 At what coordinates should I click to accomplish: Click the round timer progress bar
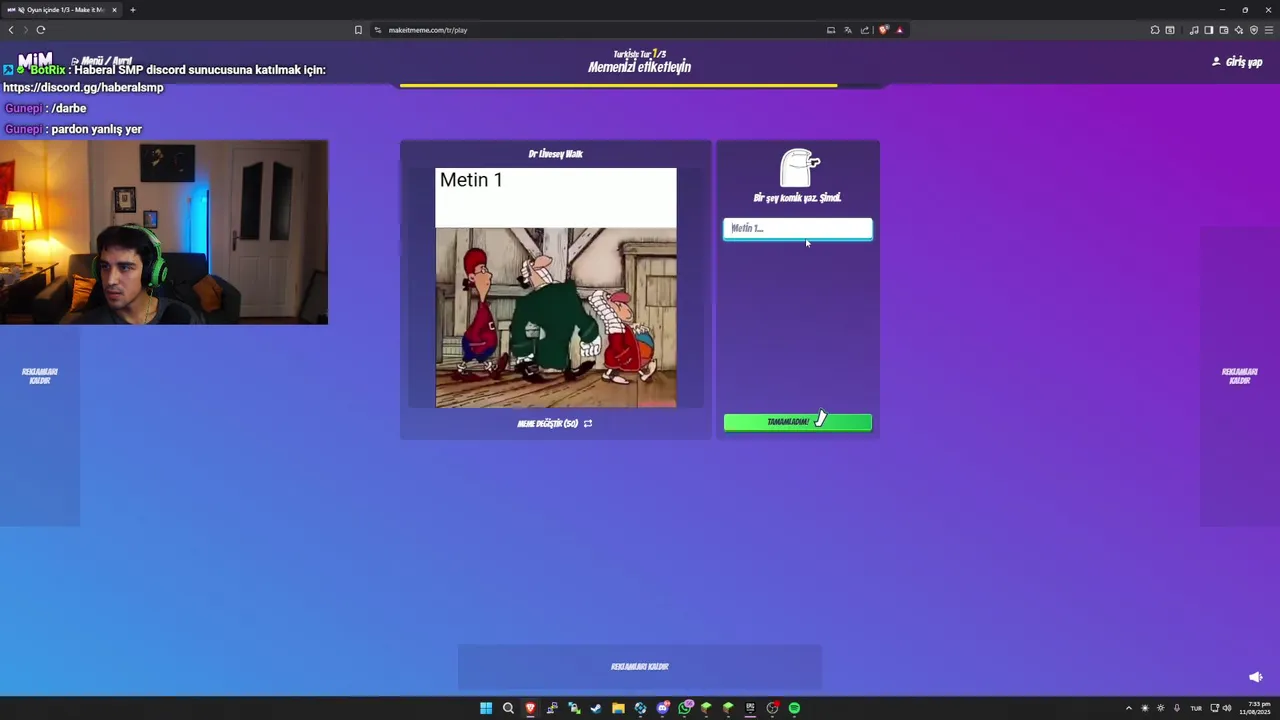640,86
